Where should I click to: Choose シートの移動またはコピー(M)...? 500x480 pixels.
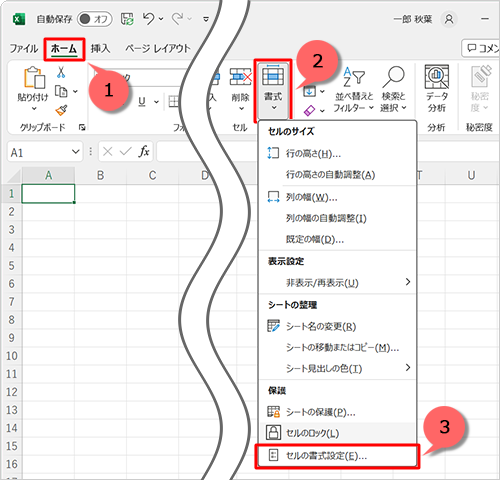click(x=337, y=348)
